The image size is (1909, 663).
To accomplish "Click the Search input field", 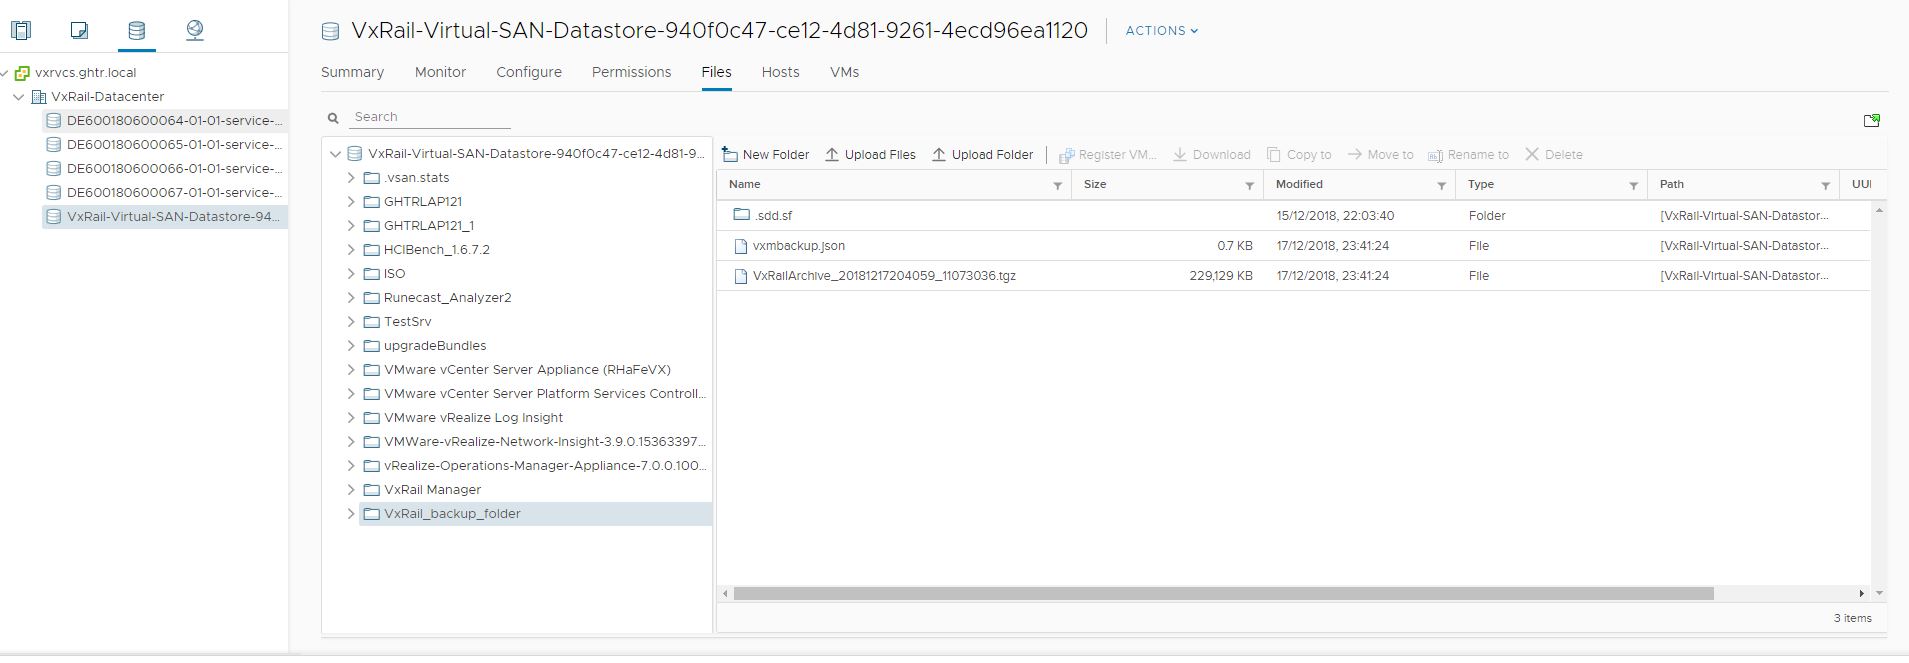I will (x=430, y=117).
